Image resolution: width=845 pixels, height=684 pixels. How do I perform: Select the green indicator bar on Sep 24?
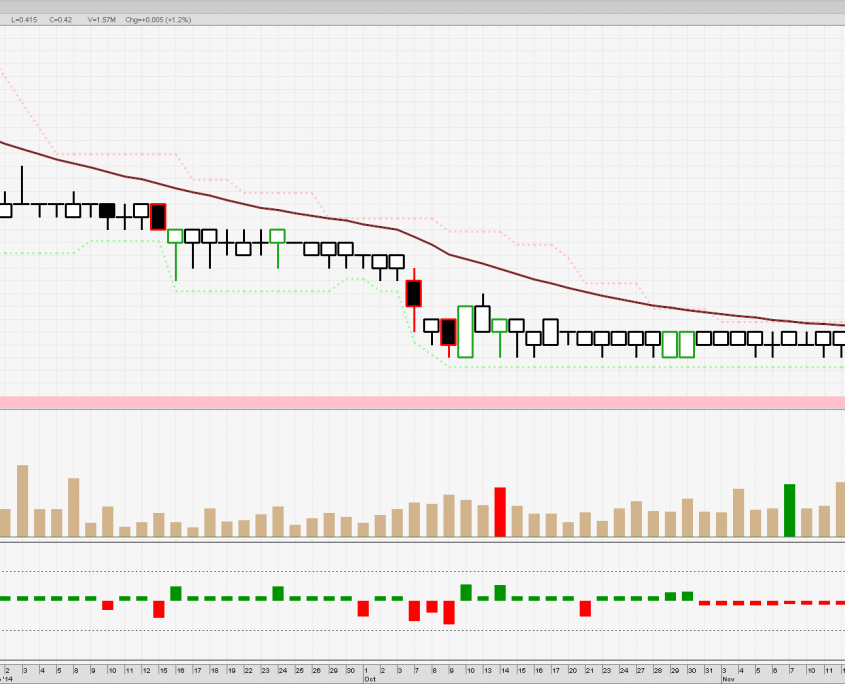point(278,593)
